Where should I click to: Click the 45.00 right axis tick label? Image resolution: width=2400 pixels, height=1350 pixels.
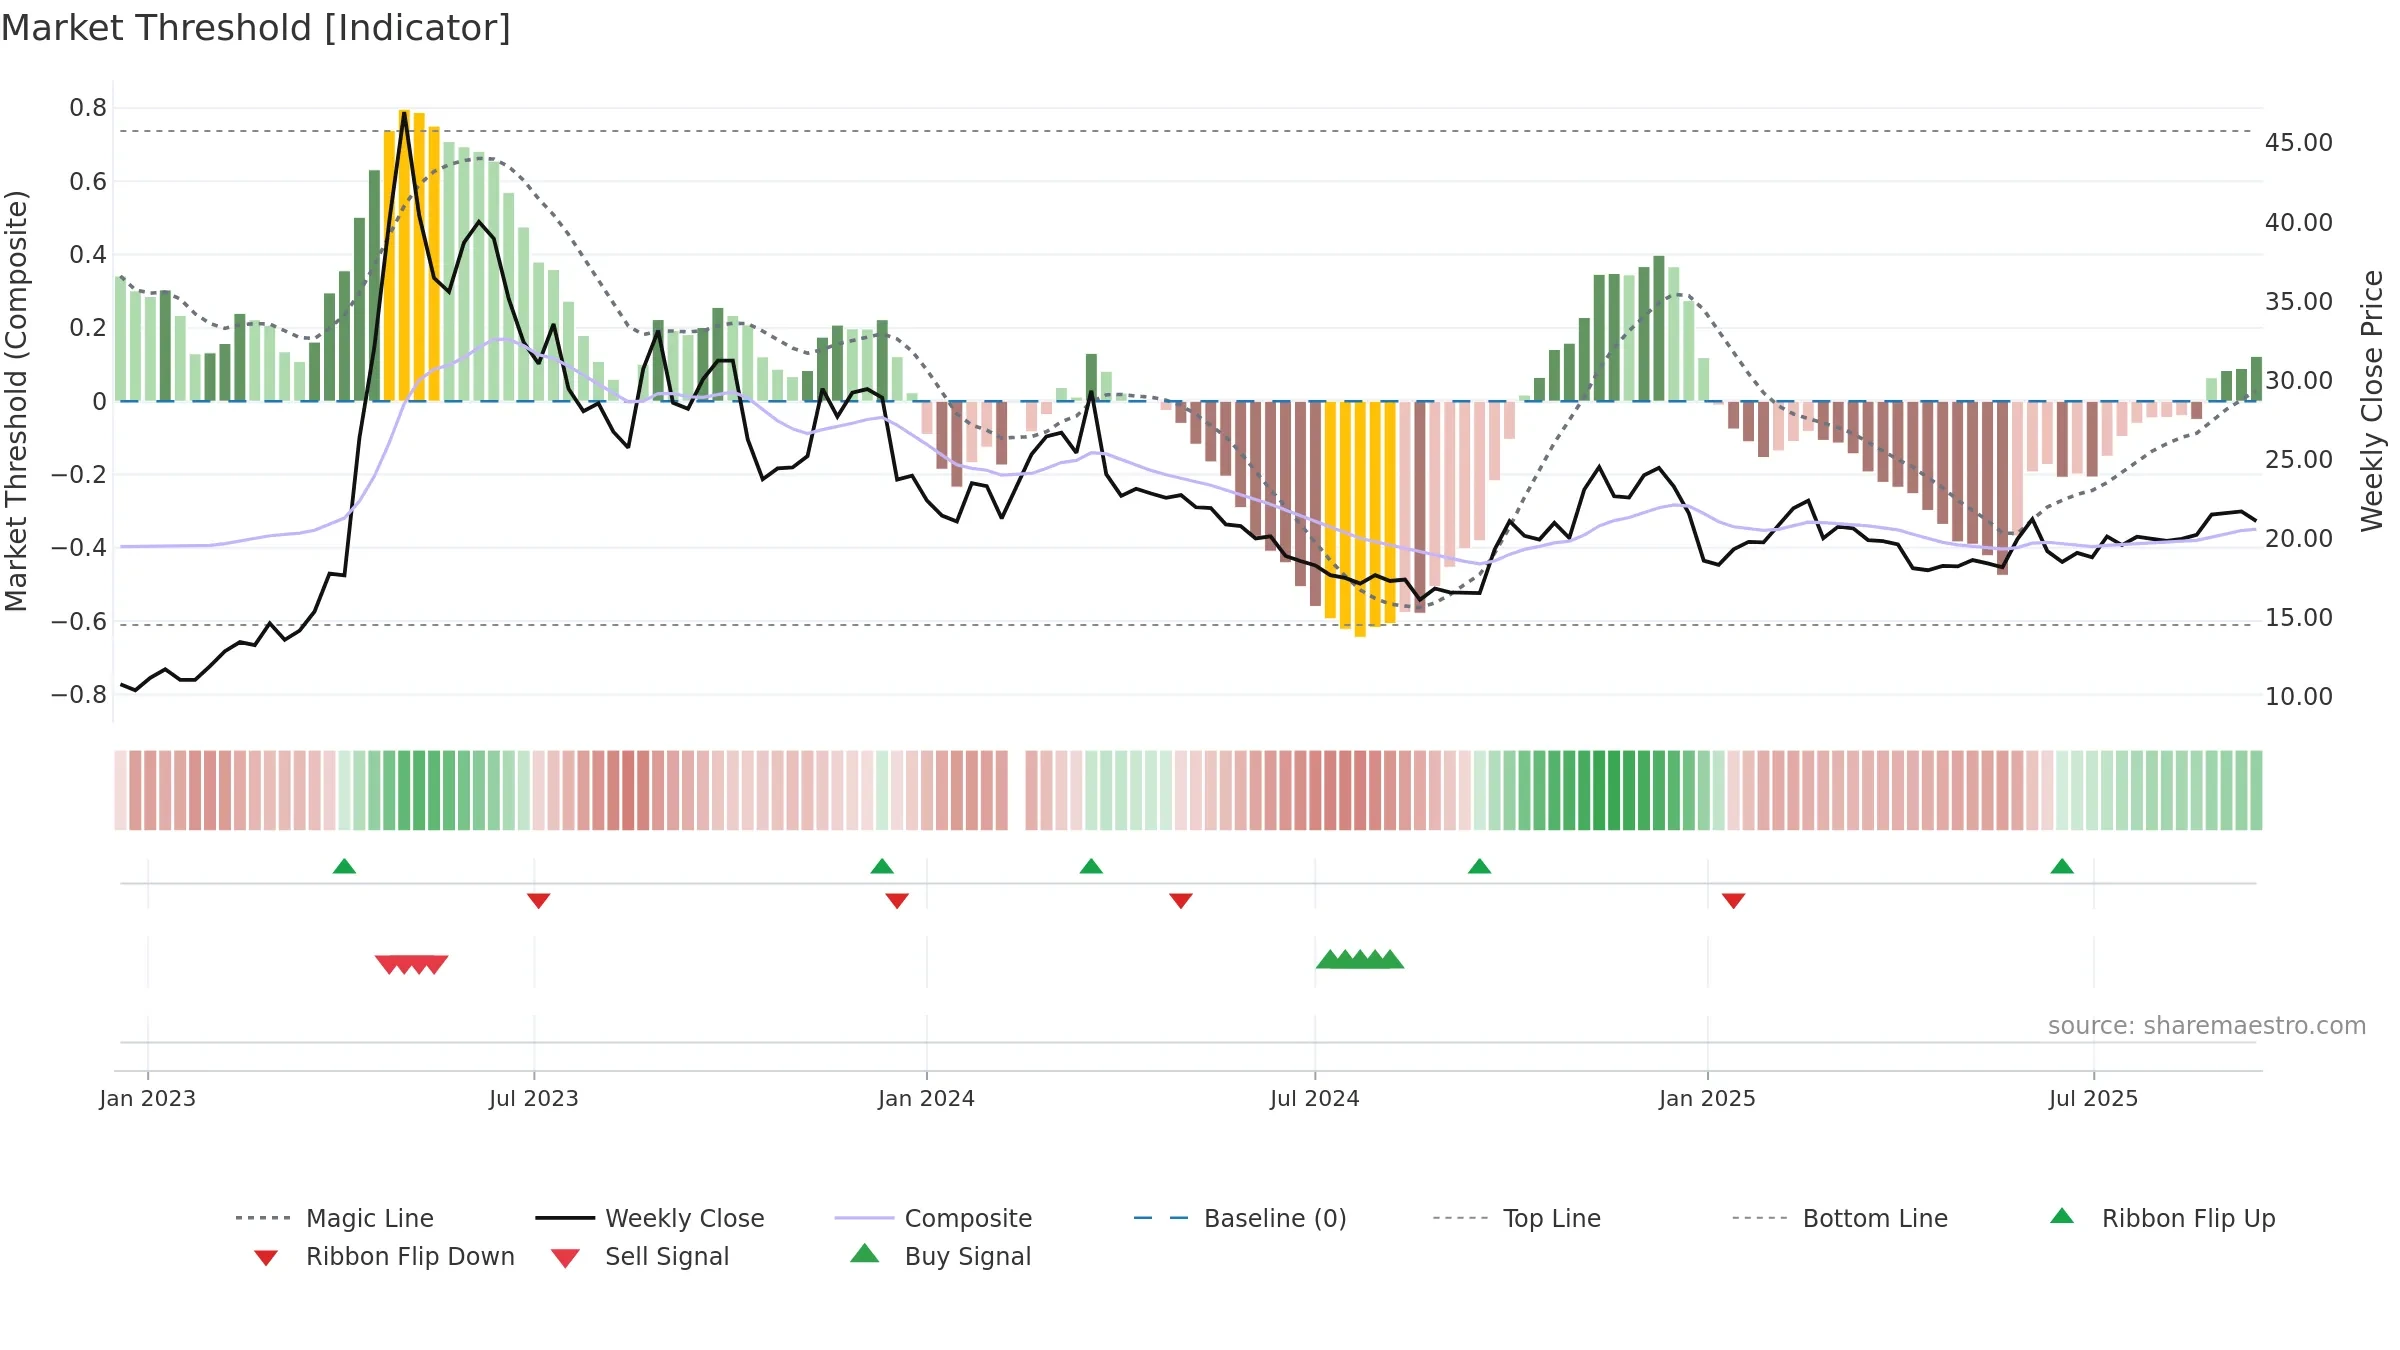(x=2299, y=143)
